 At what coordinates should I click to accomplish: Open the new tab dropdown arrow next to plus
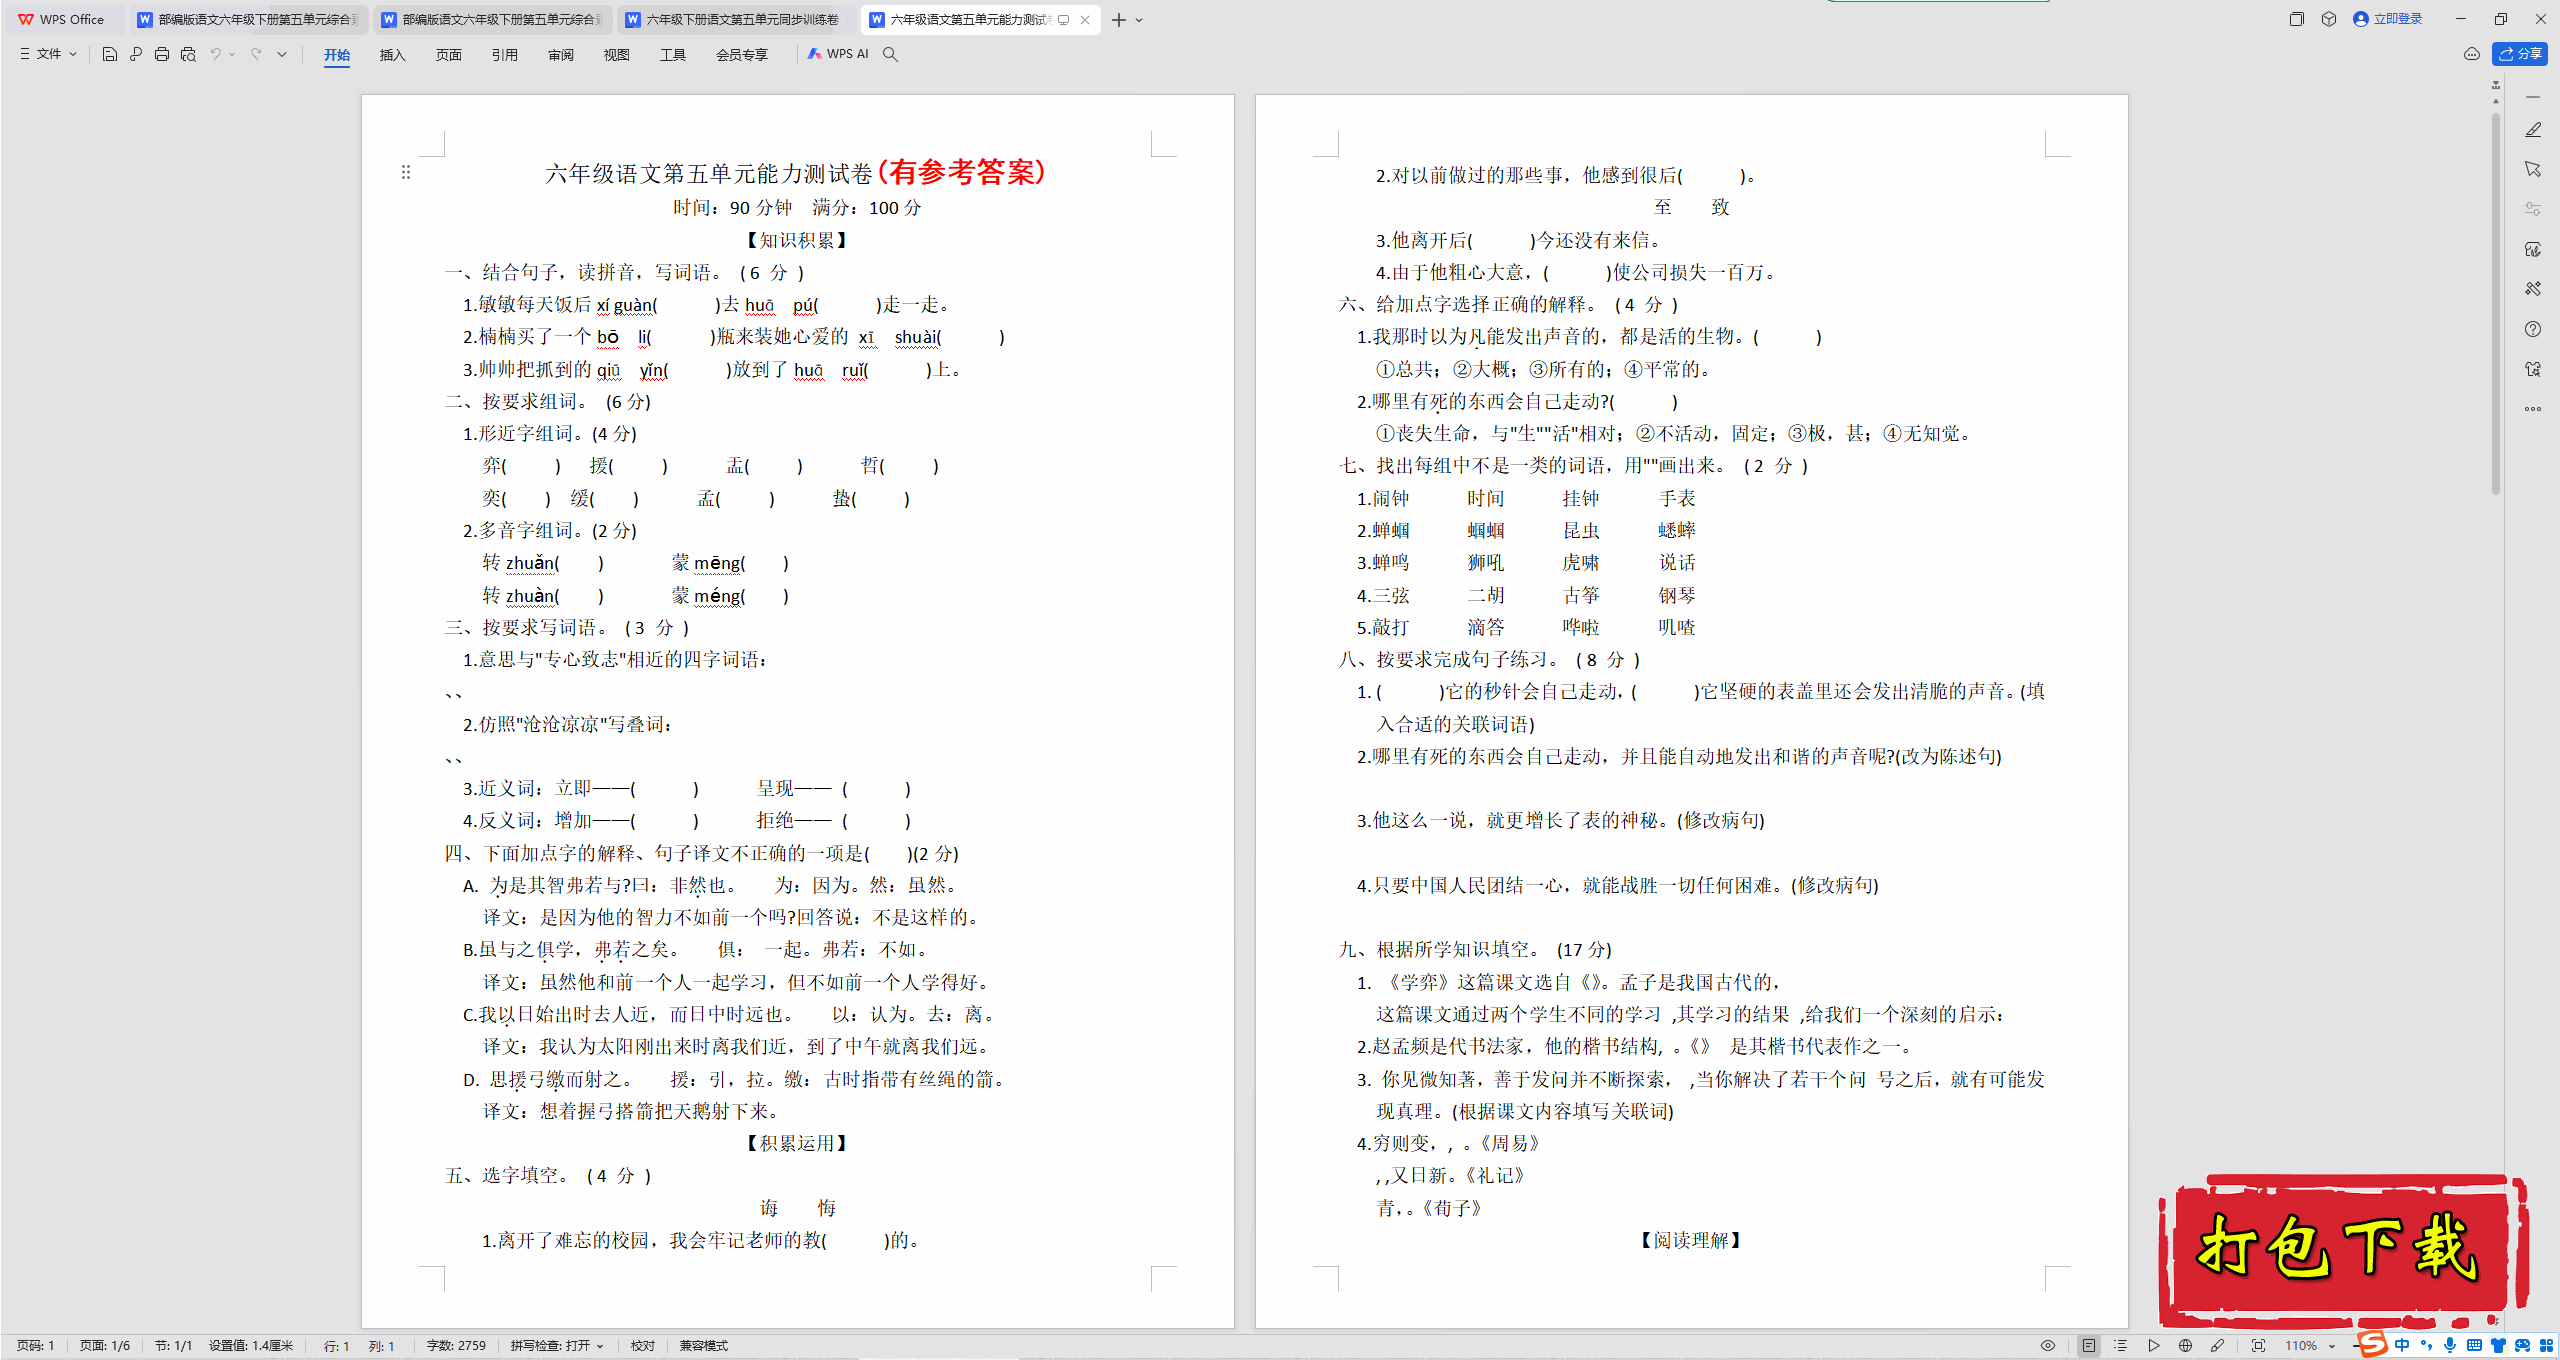[1139, 20]
